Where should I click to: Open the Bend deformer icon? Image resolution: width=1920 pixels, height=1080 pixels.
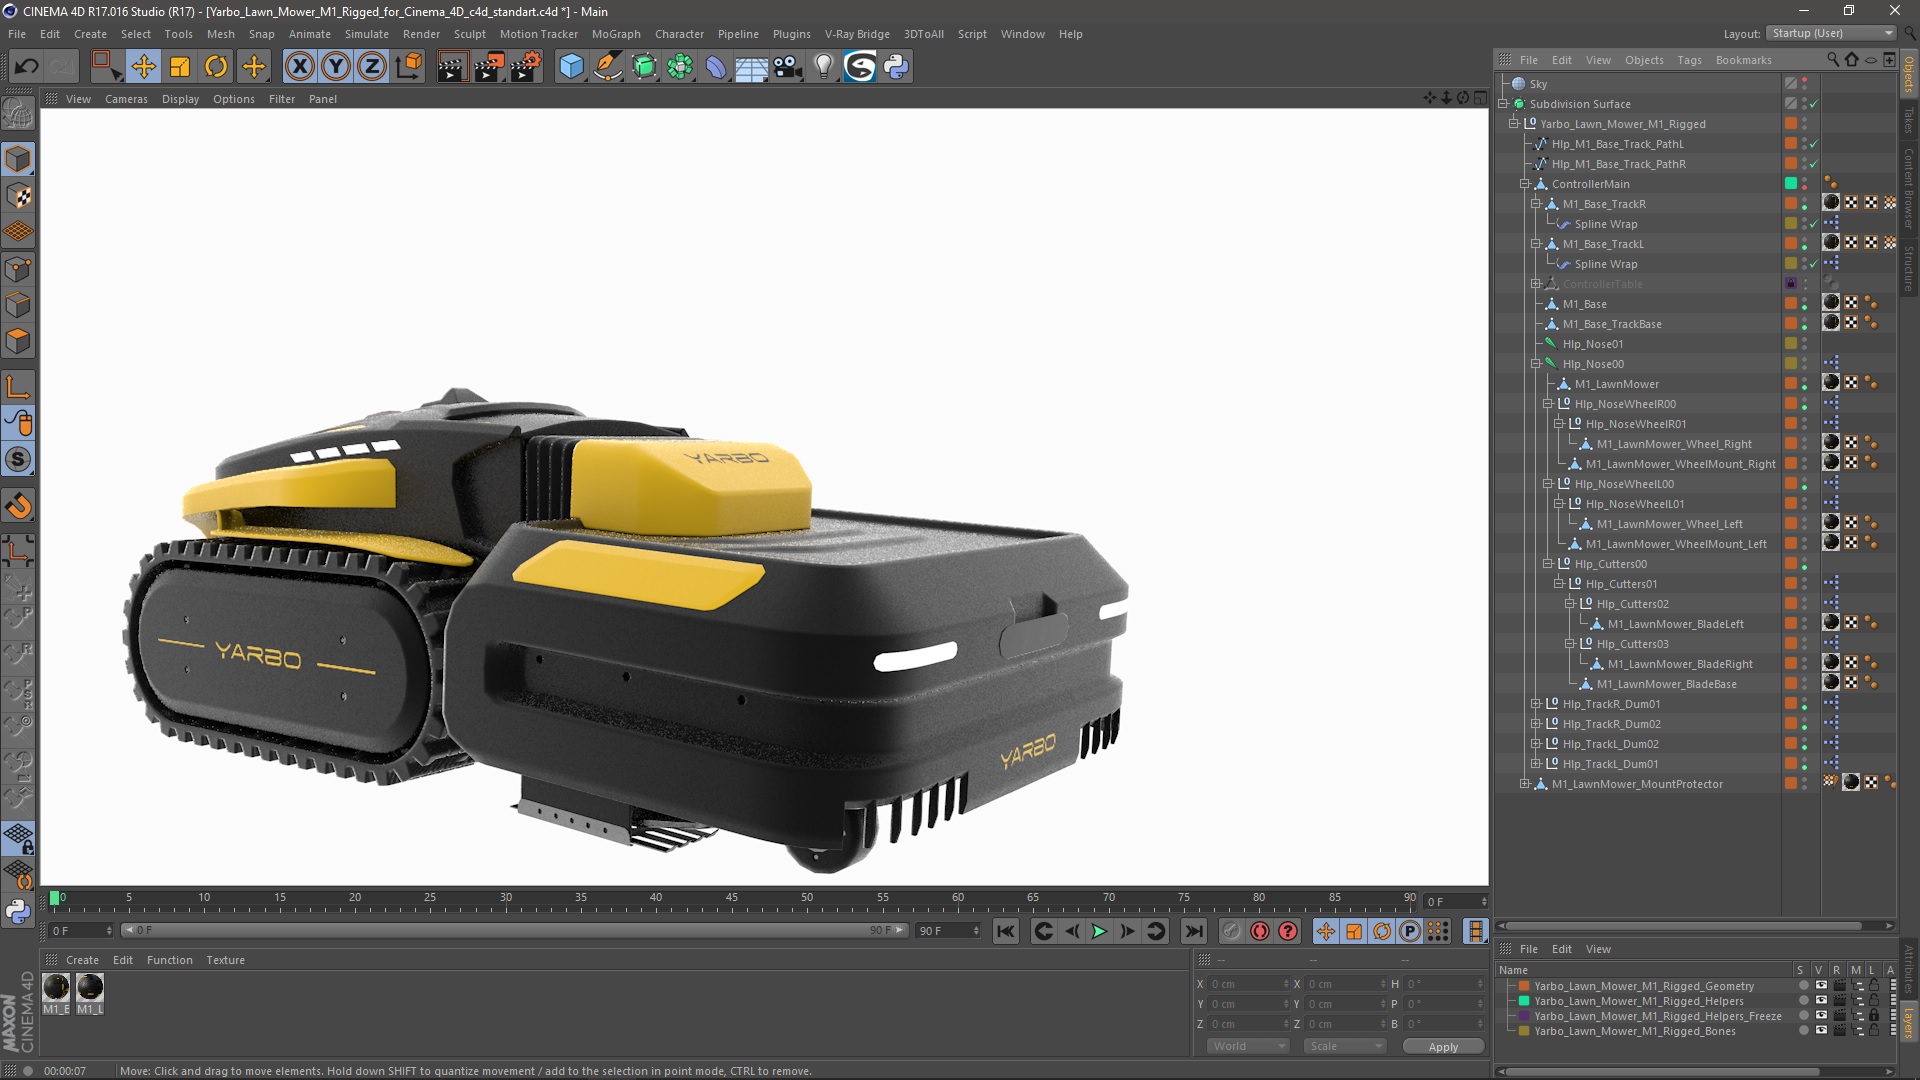point(716,66)
